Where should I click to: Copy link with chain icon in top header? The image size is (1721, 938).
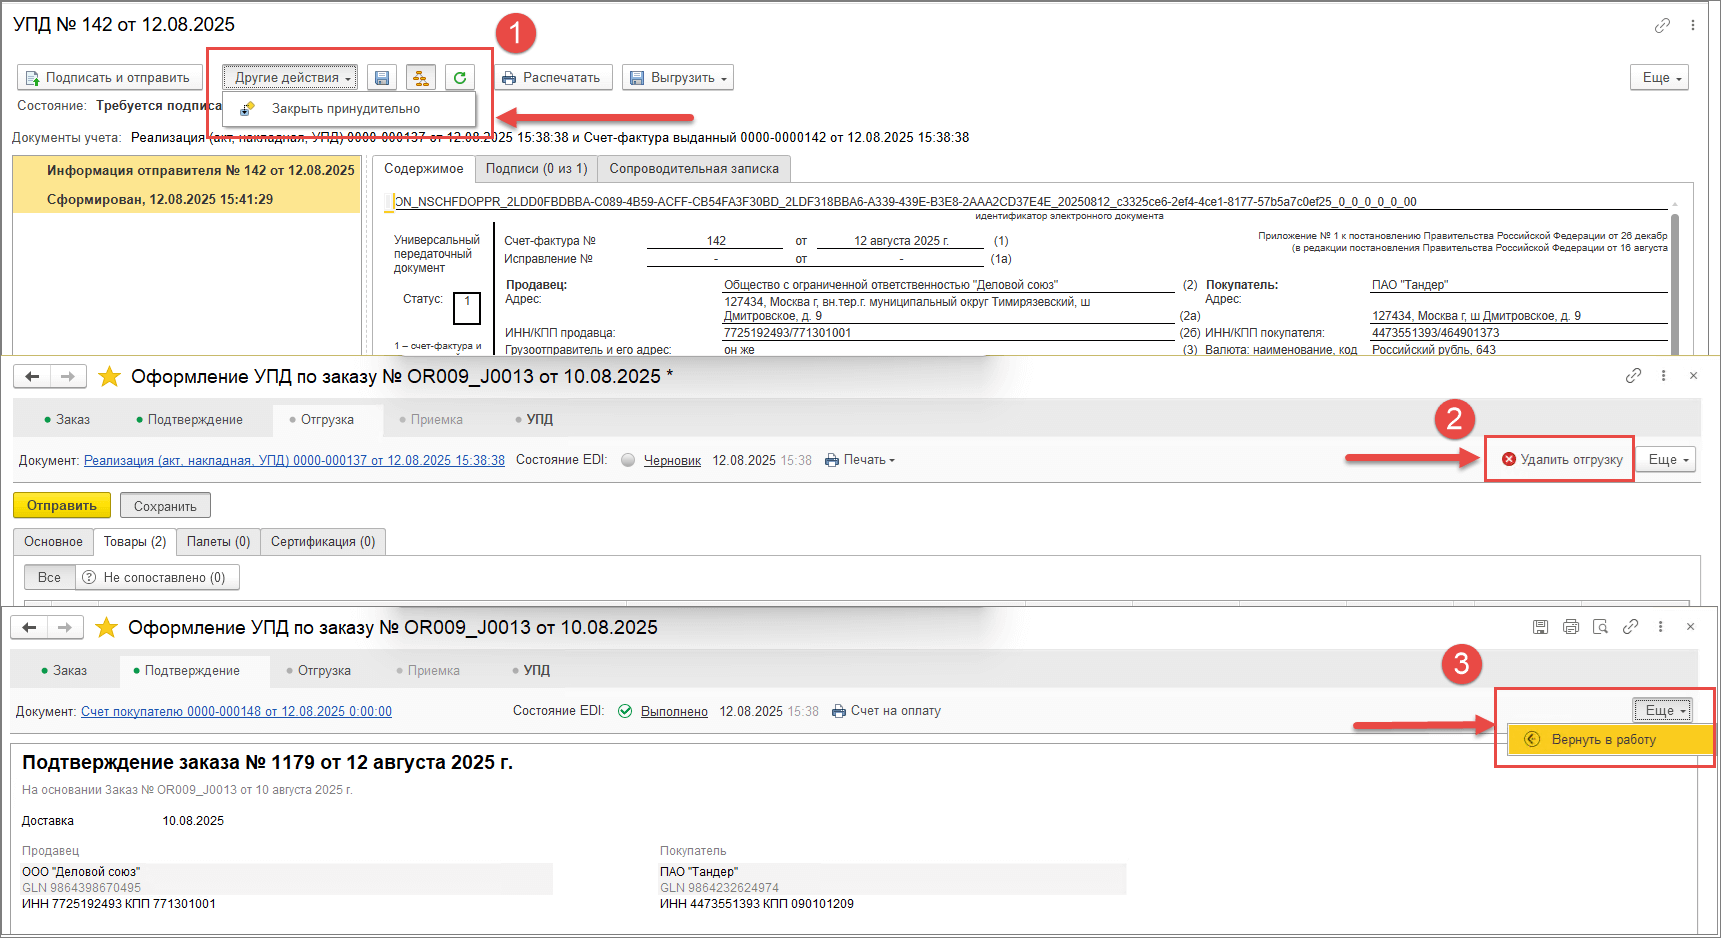(x=1662, y=26)
